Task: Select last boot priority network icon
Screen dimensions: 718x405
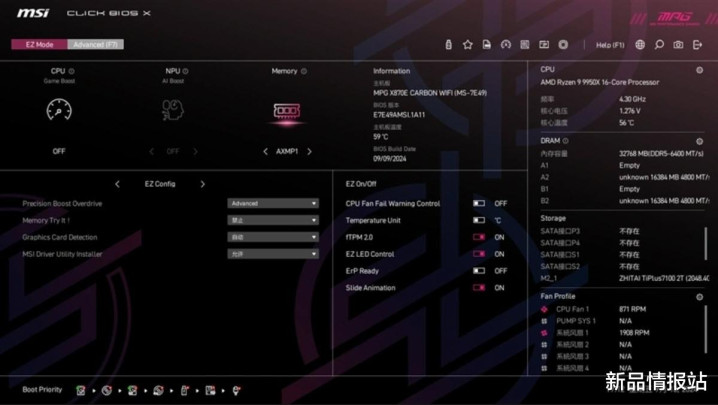Action: [236, 390]
